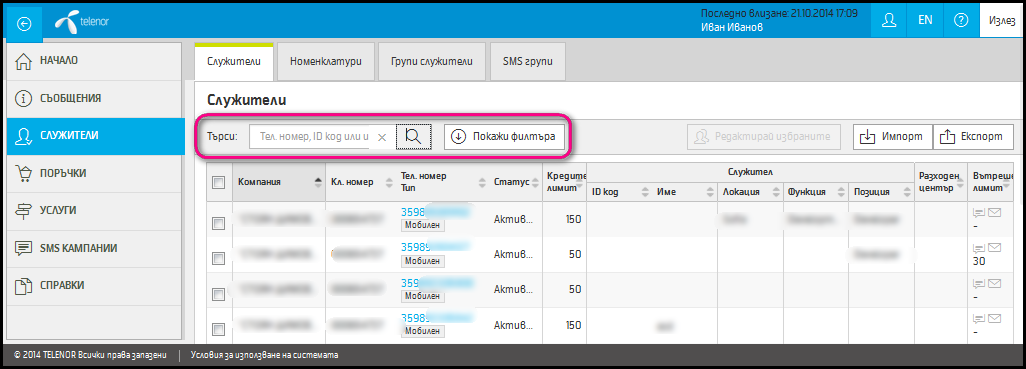Click credit limit 150 in first employee row
The image size is (1026, 369).
tap(573, 219)
